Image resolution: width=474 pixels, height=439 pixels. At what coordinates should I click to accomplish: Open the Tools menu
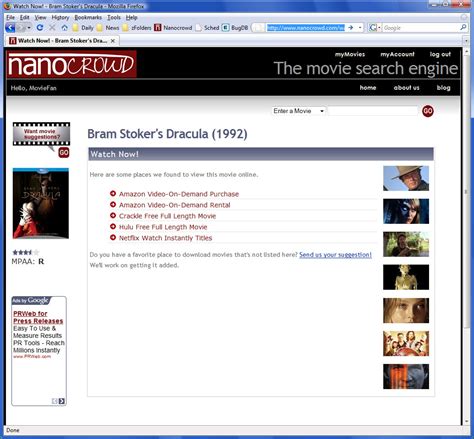[114, 17]
